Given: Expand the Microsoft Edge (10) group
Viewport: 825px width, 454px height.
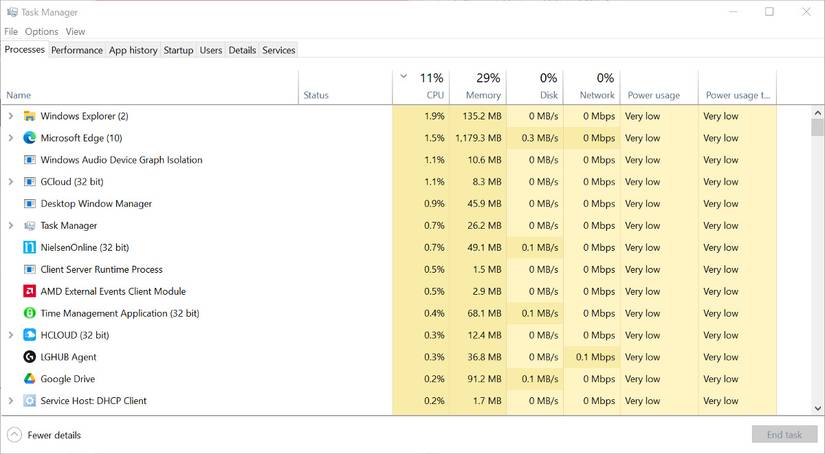Looking at the screenshot, I should tap(11, 138).
